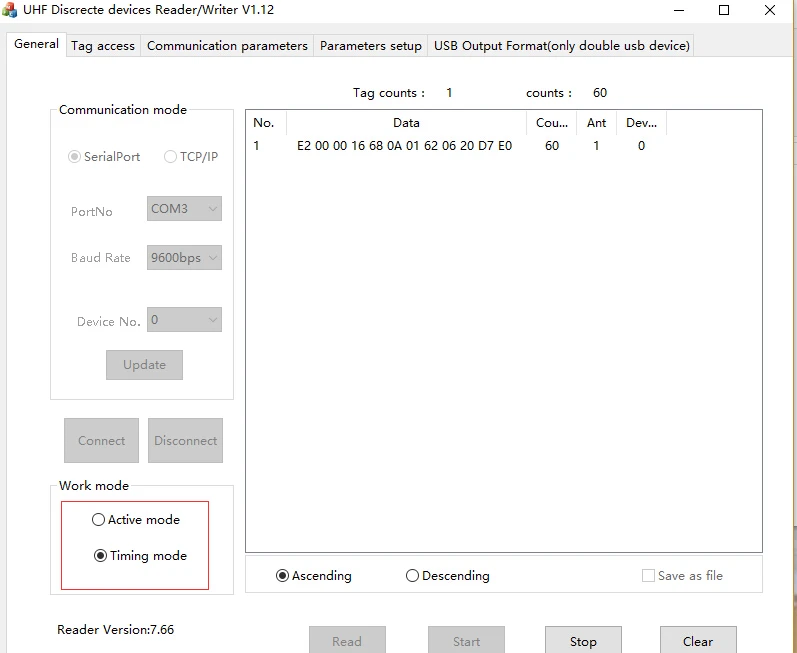797x653 pixels.
Task: Sort by the Data column header
Action: pos(406,122)
